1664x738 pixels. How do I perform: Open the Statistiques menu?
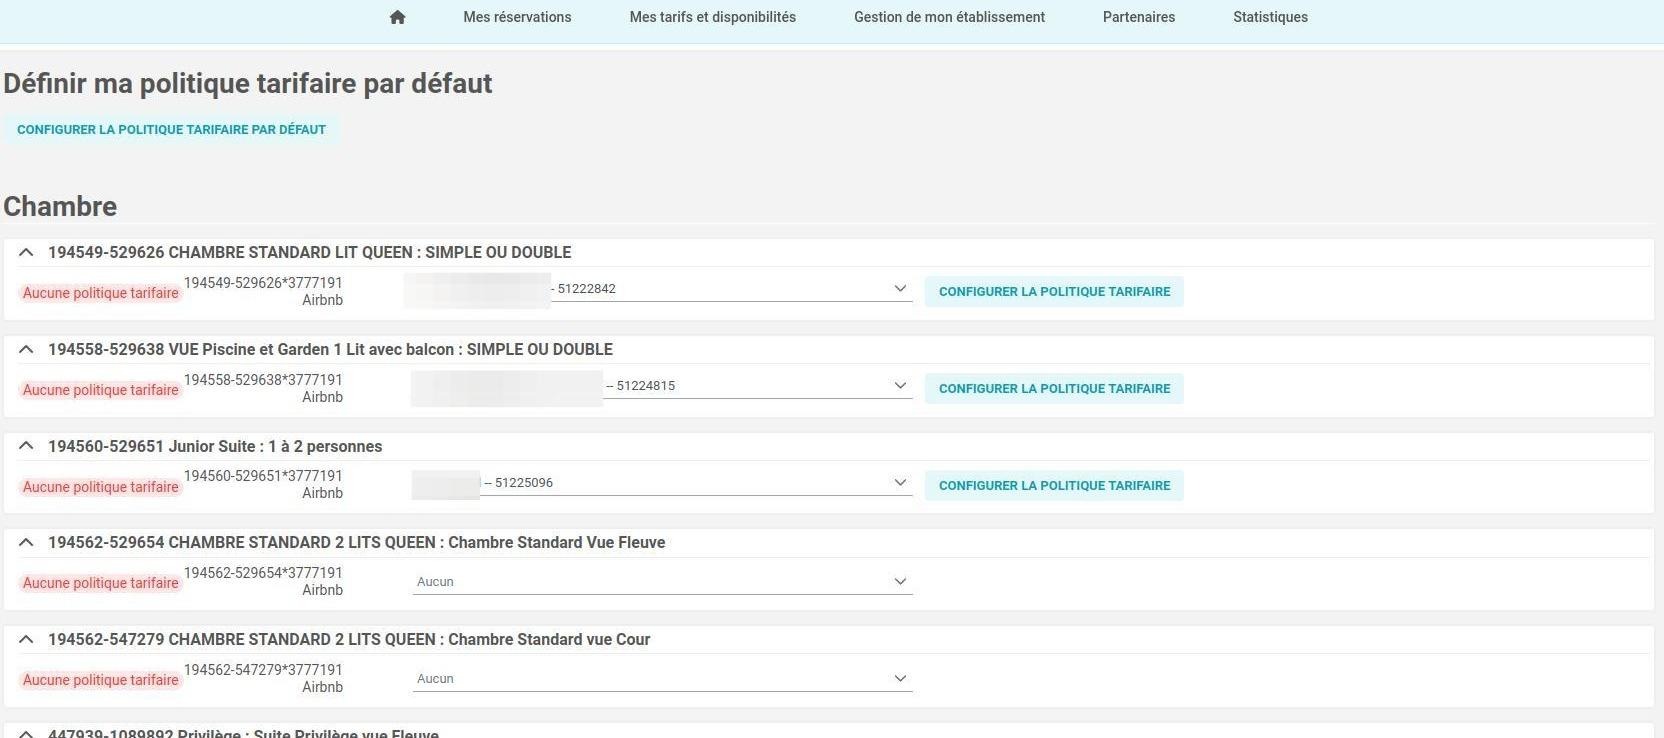tap(1270, 17)
